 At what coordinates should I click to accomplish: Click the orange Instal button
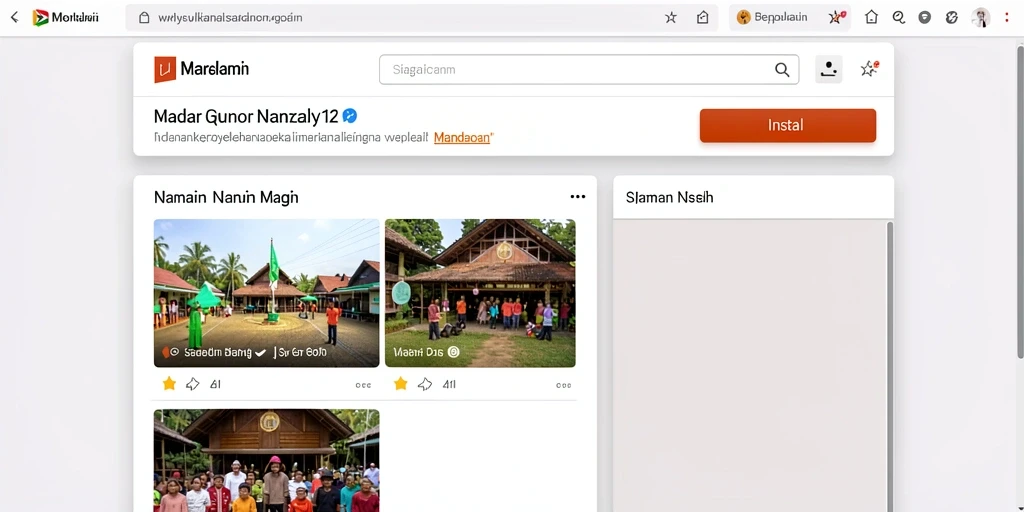tap(788, 125)
